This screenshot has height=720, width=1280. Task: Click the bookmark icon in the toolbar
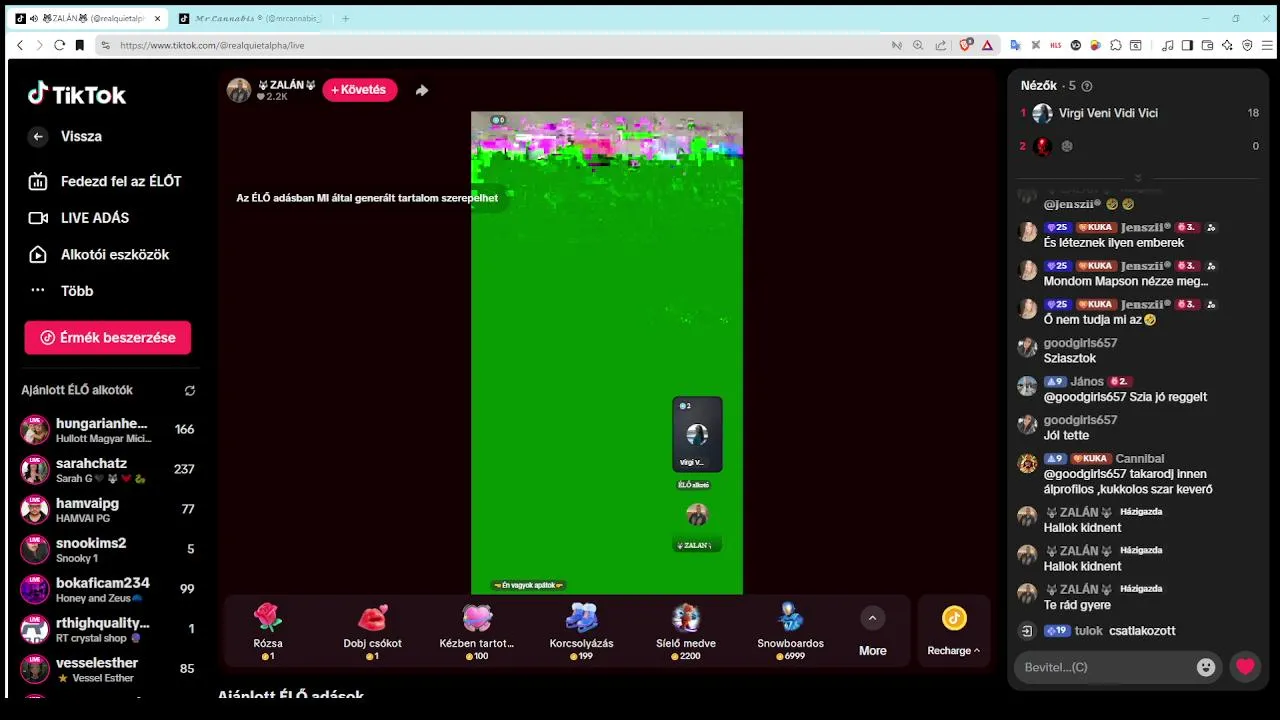(80, 45)
